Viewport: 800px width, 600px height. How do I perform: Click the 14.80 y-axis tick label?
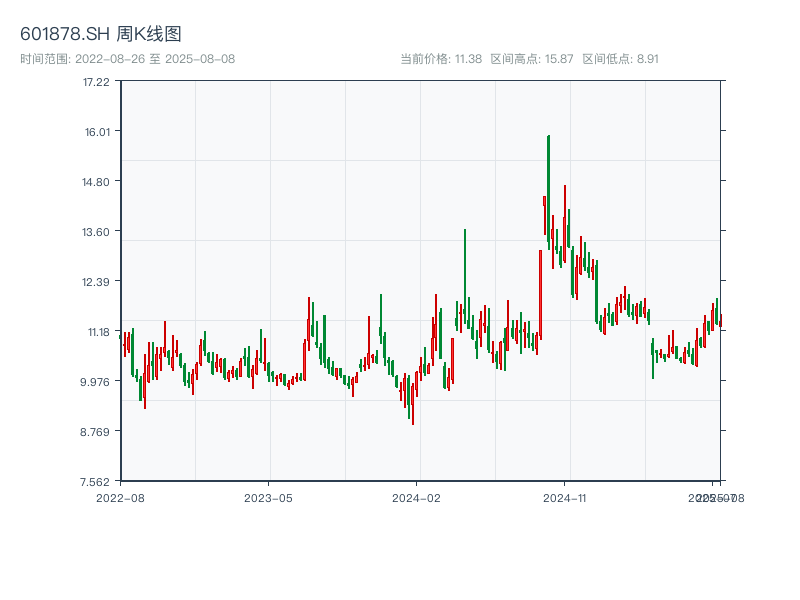click(96, 181)
